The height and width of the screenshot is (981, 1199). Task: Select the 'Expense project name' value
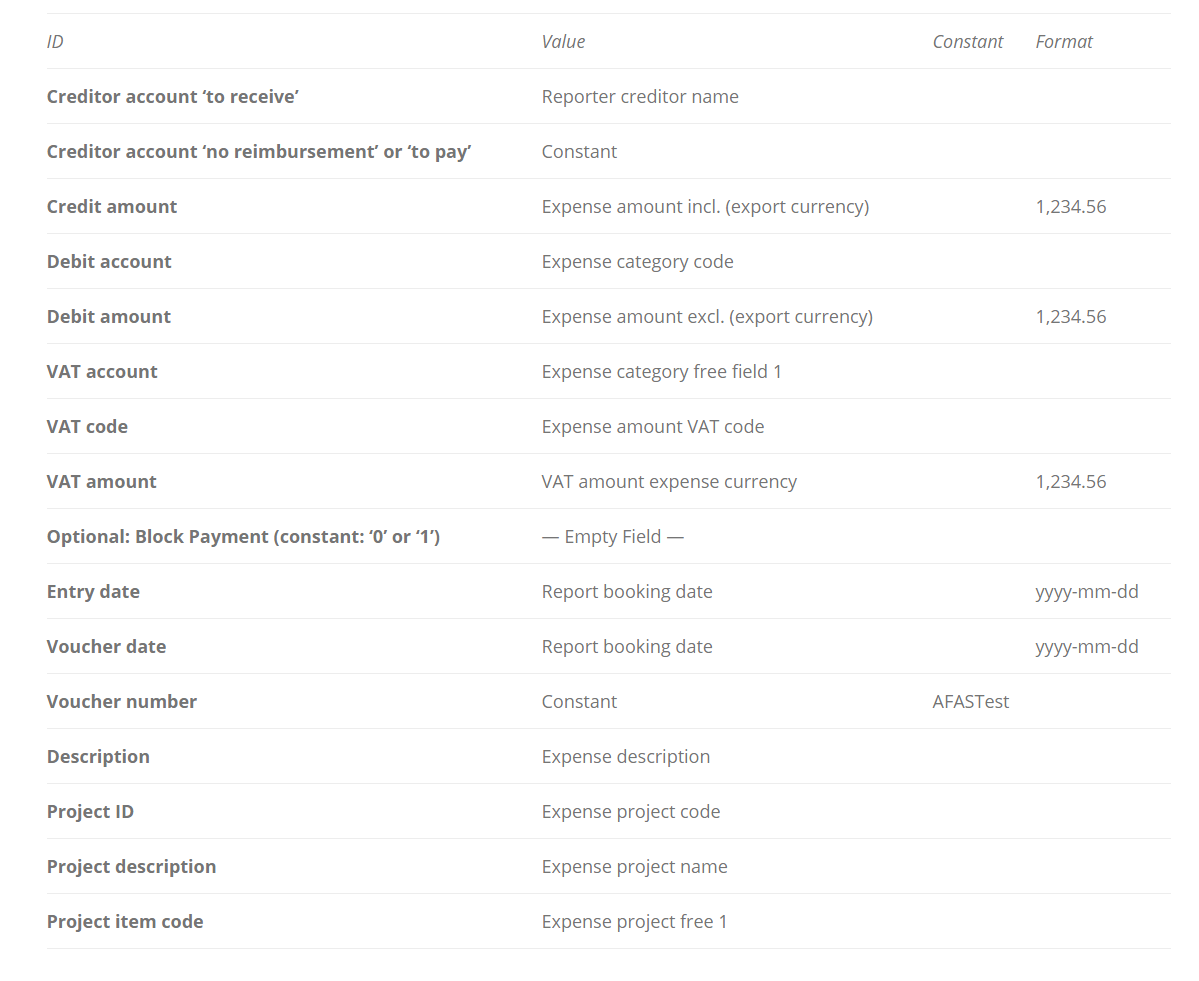(634, 867)
